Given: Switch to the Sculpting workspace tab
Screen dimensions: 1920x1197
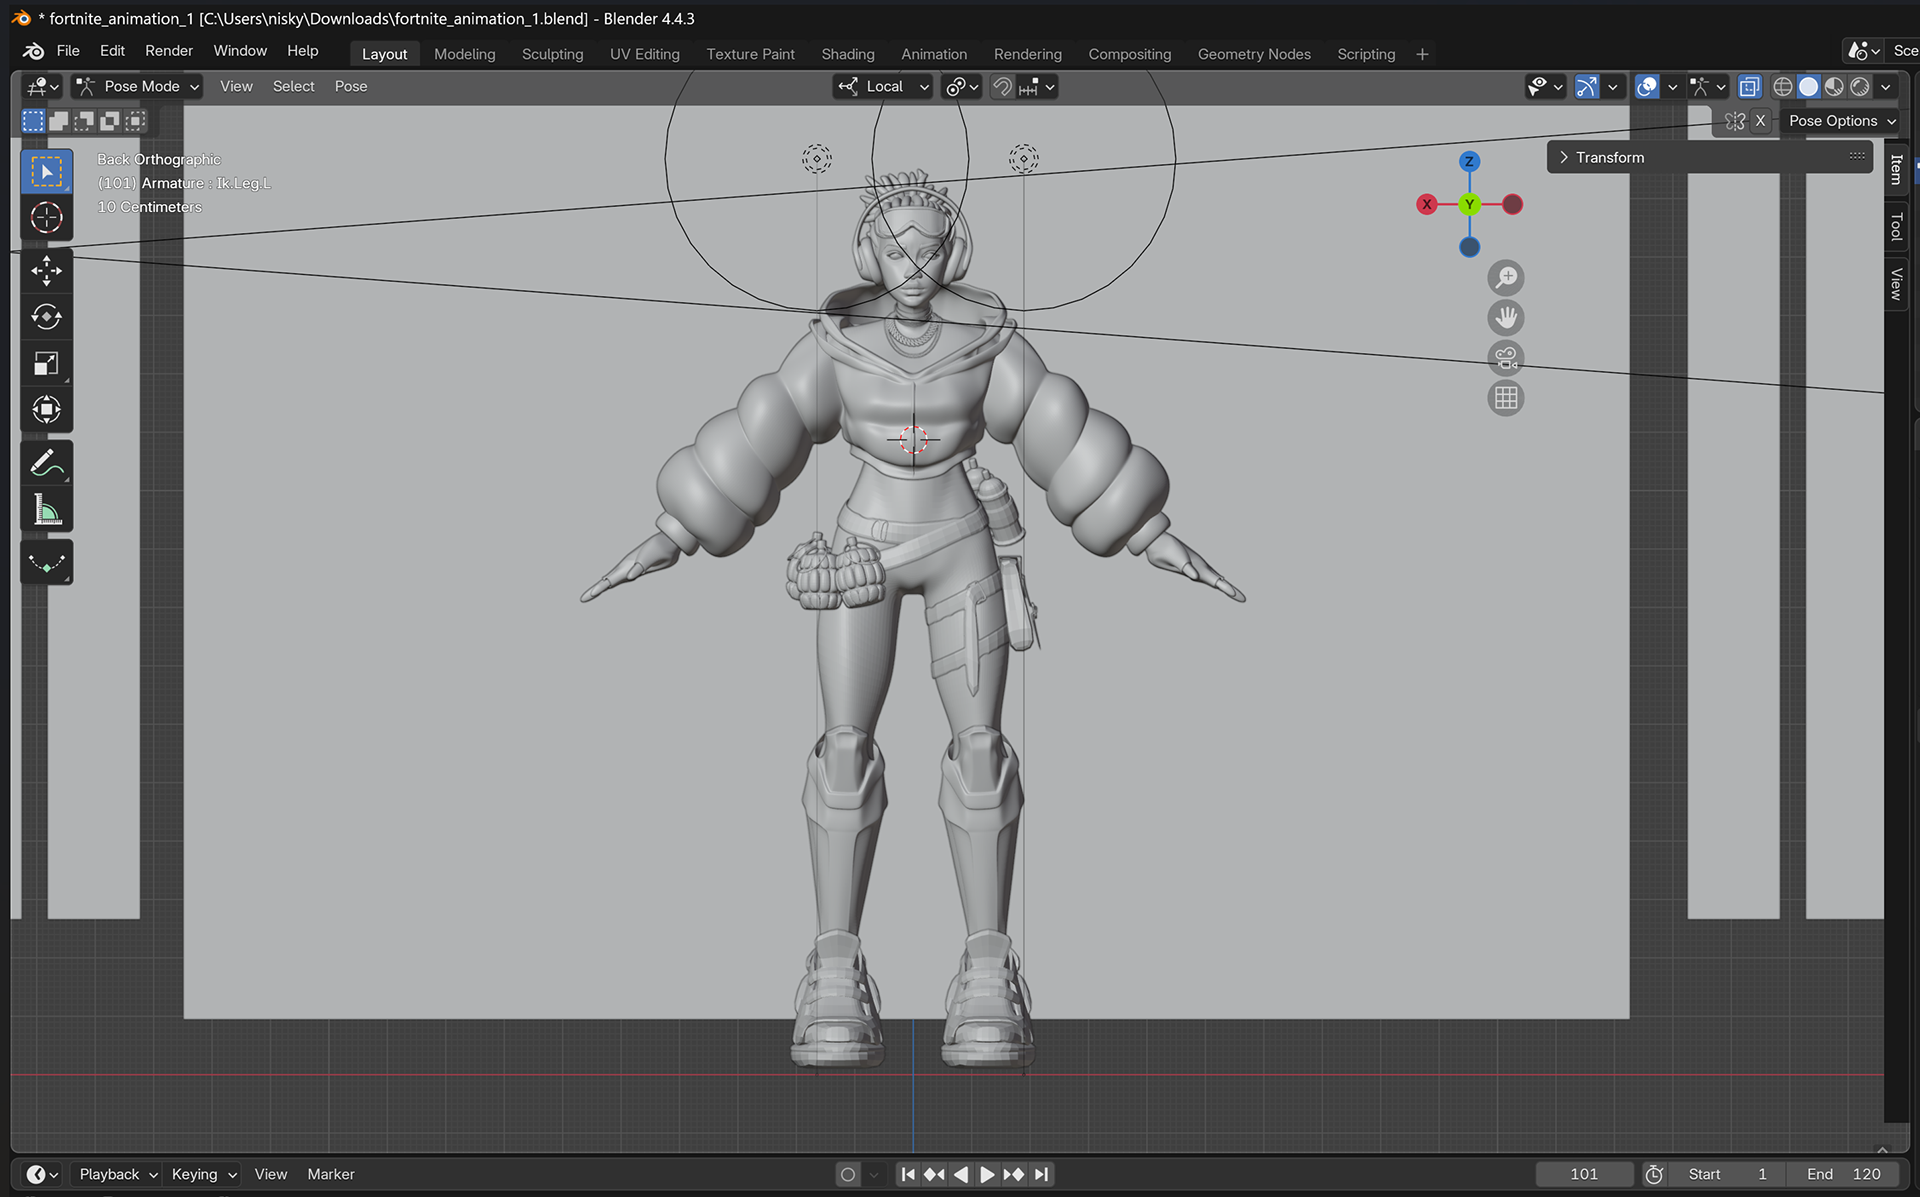Looking at the screenshot, I should [x=552, y=54].
